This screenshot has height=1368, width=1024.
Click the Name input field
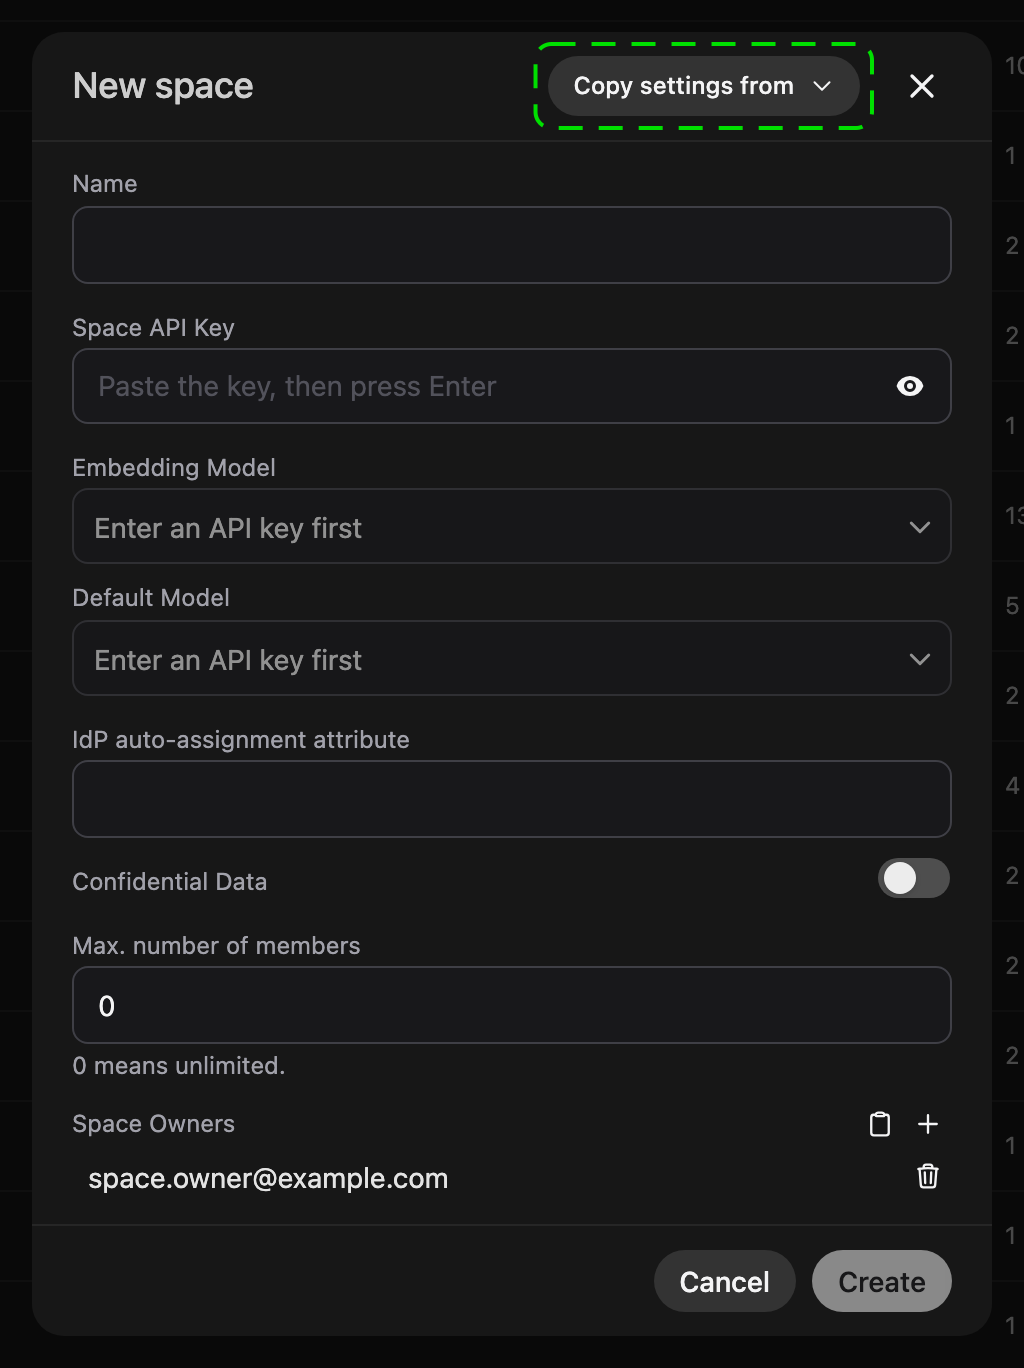(x=512, y=245)
